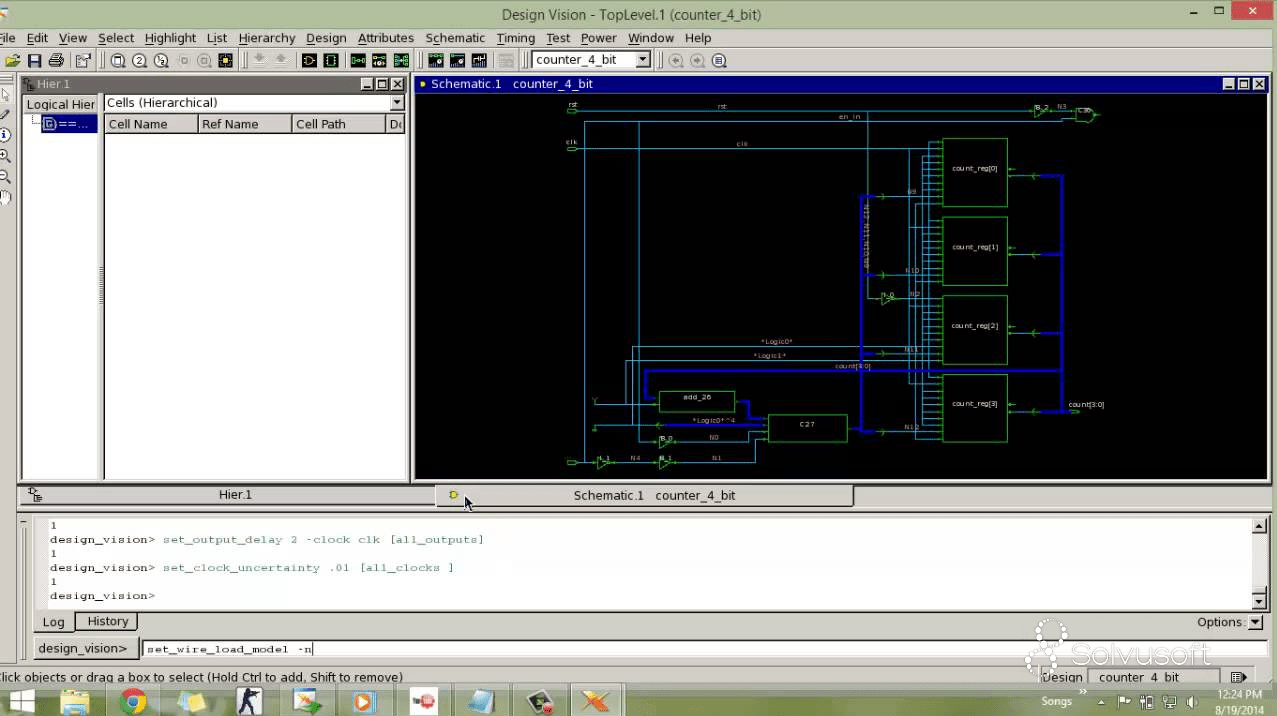Click the taskbar clock showing 12:24 PM
1277x716 pixels.
[x=1240, y=701]
